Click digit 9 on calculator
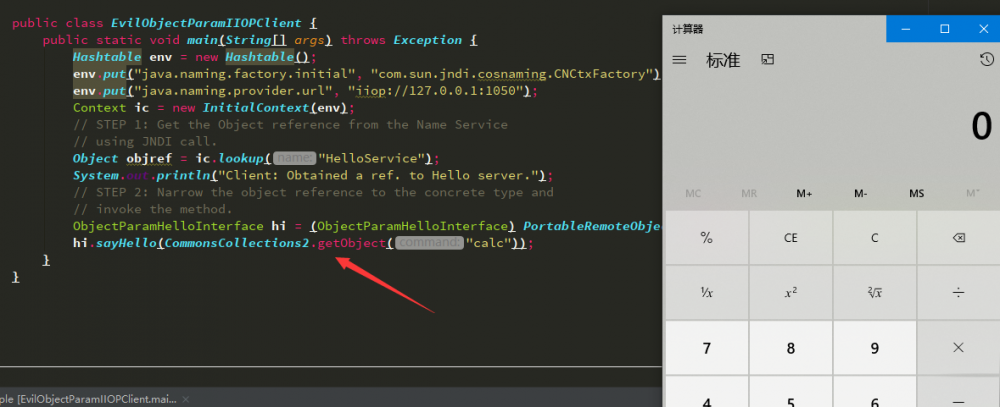 (874, 348)
